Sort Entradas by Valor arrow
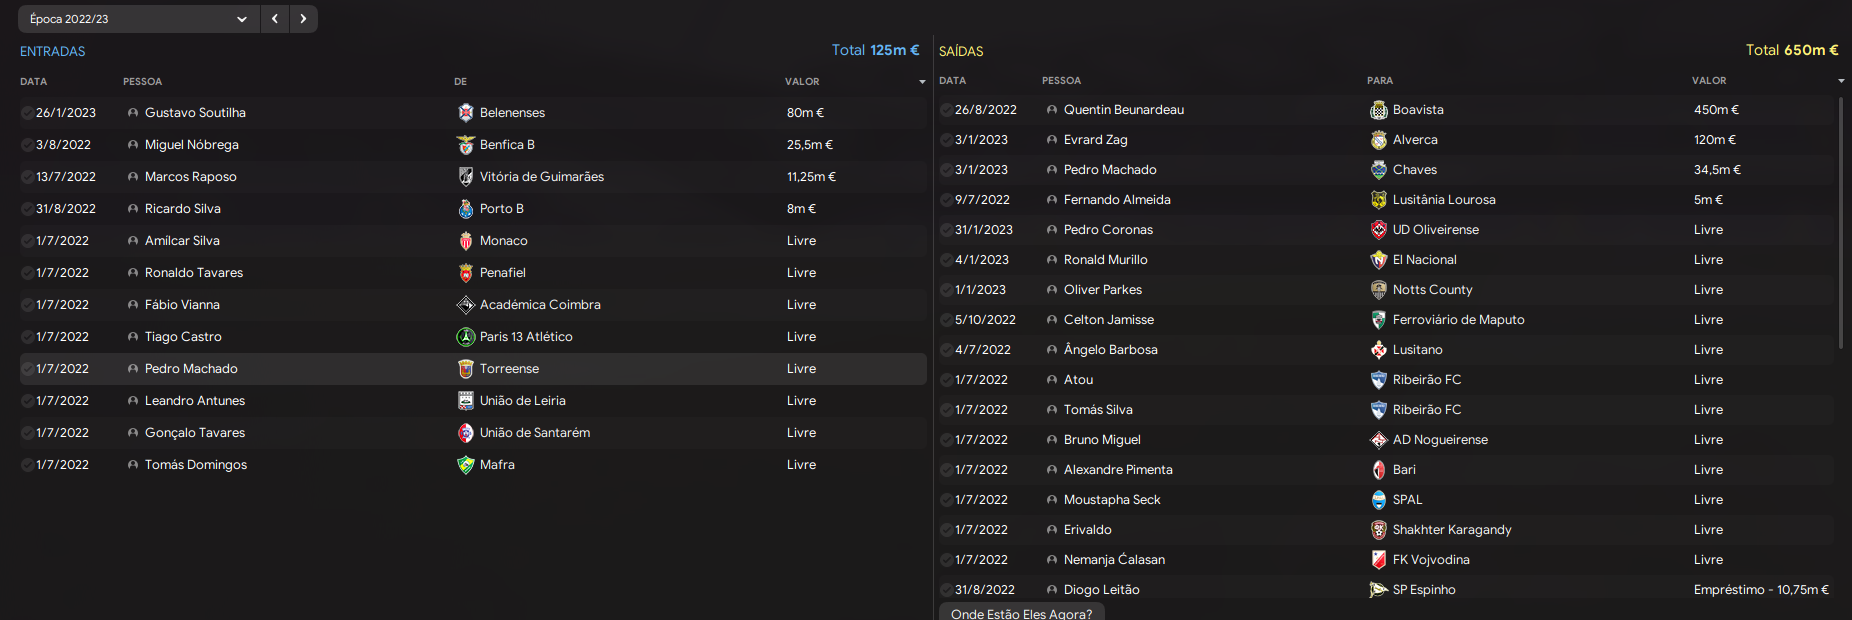Image resolution: width=1852 pixels, height=620 pixels. [x=922, y=82]
